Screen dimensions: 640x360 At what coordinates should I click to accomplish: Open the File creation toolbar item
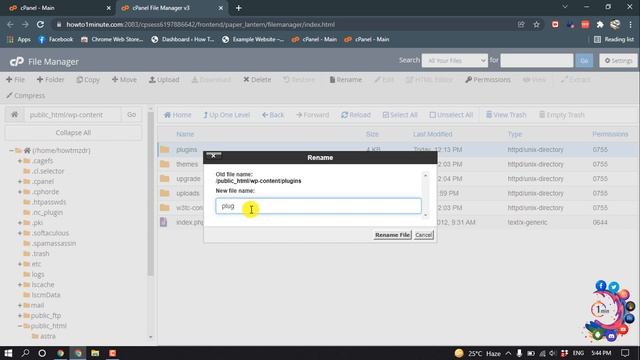[x=16, y=80]
